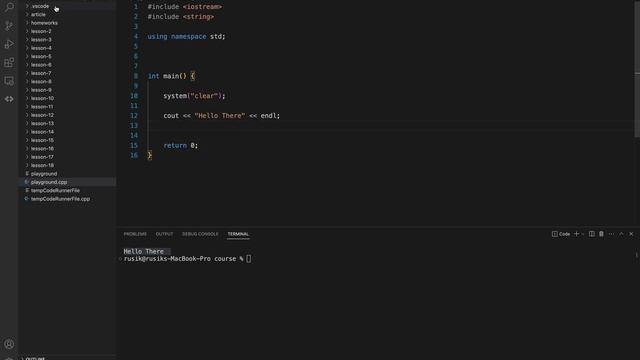Click line number 13 in the gutter
The width and height of the screenshot is (640, 360).
coord(134,125)
